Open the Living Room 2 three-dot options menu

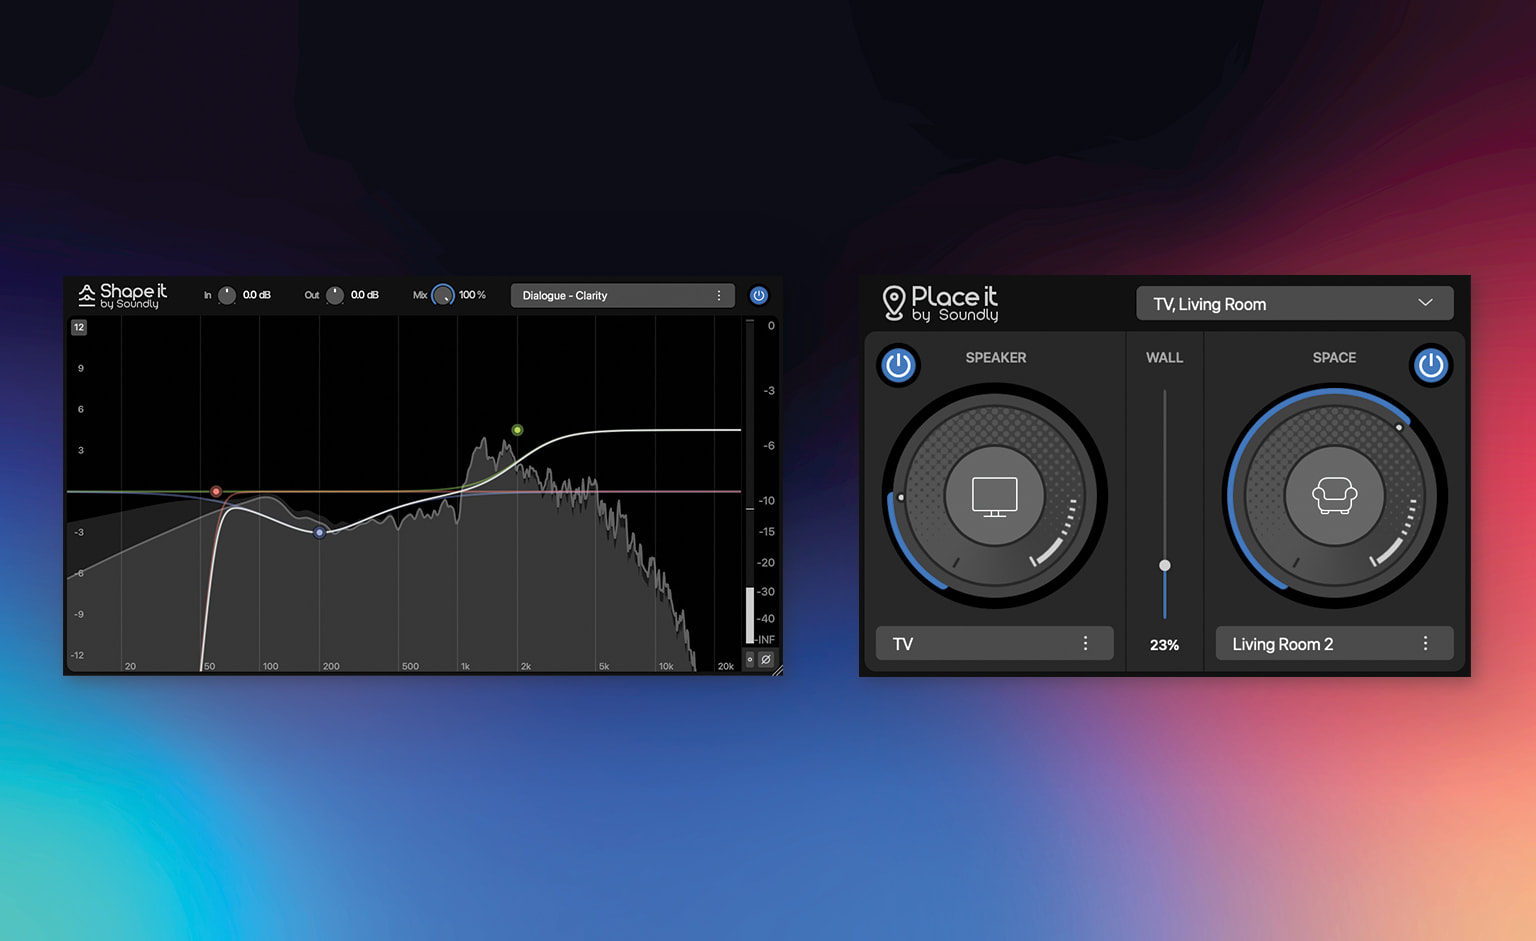point(1425,643)
